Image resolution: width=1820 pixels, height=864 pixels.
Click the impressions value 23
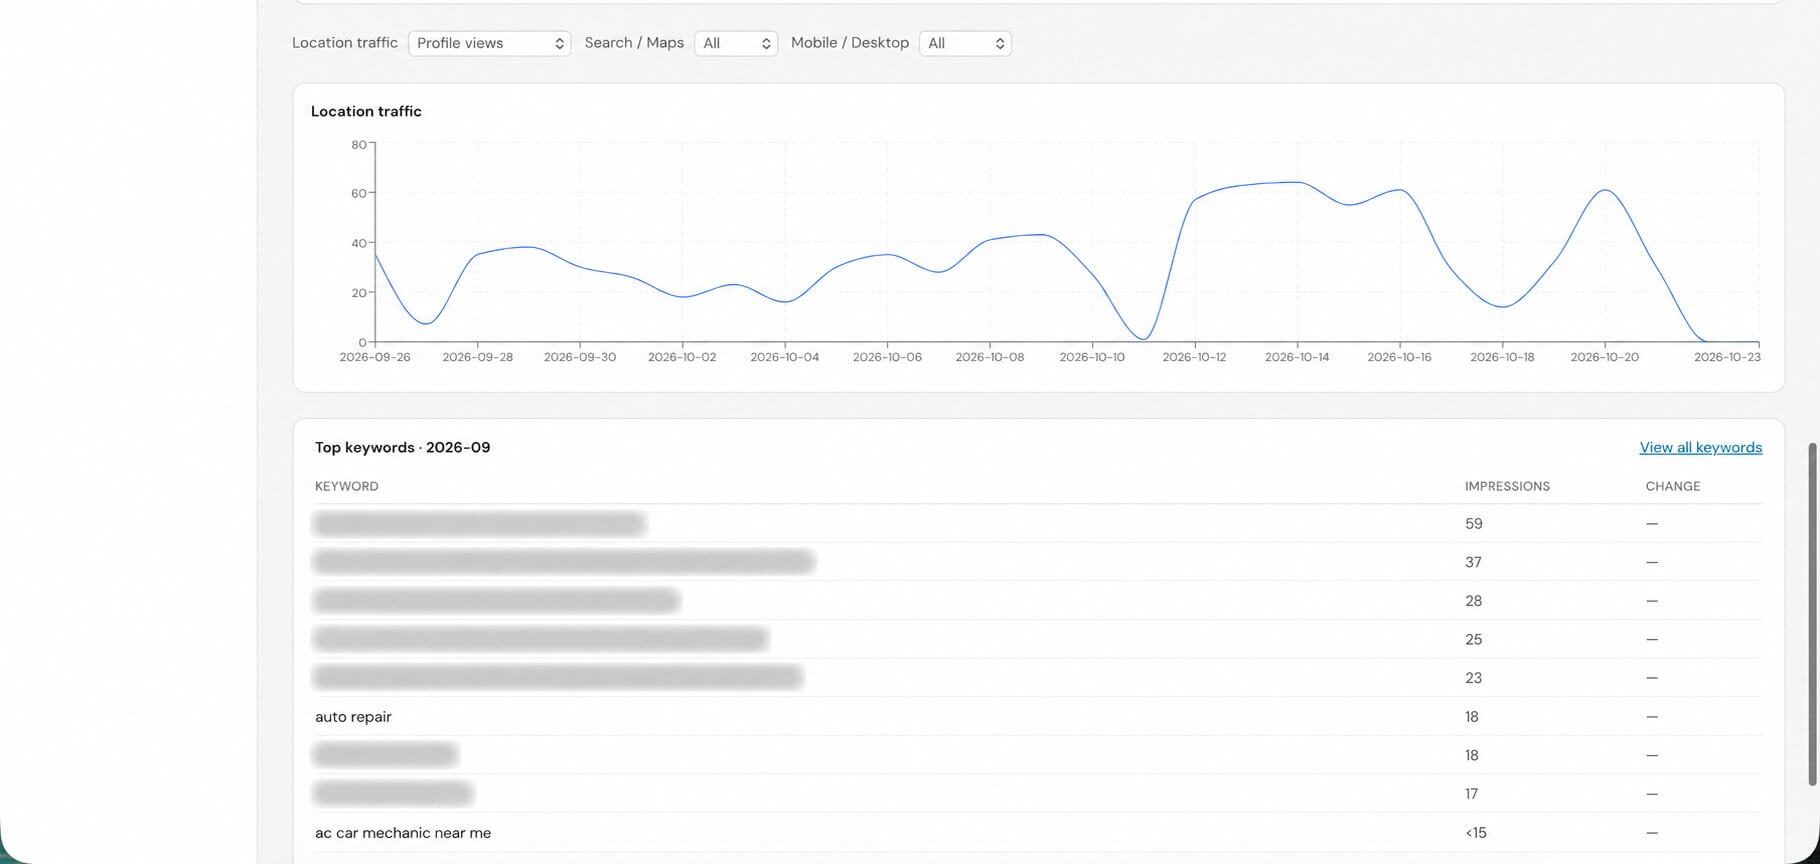(x=1473, y=678)
